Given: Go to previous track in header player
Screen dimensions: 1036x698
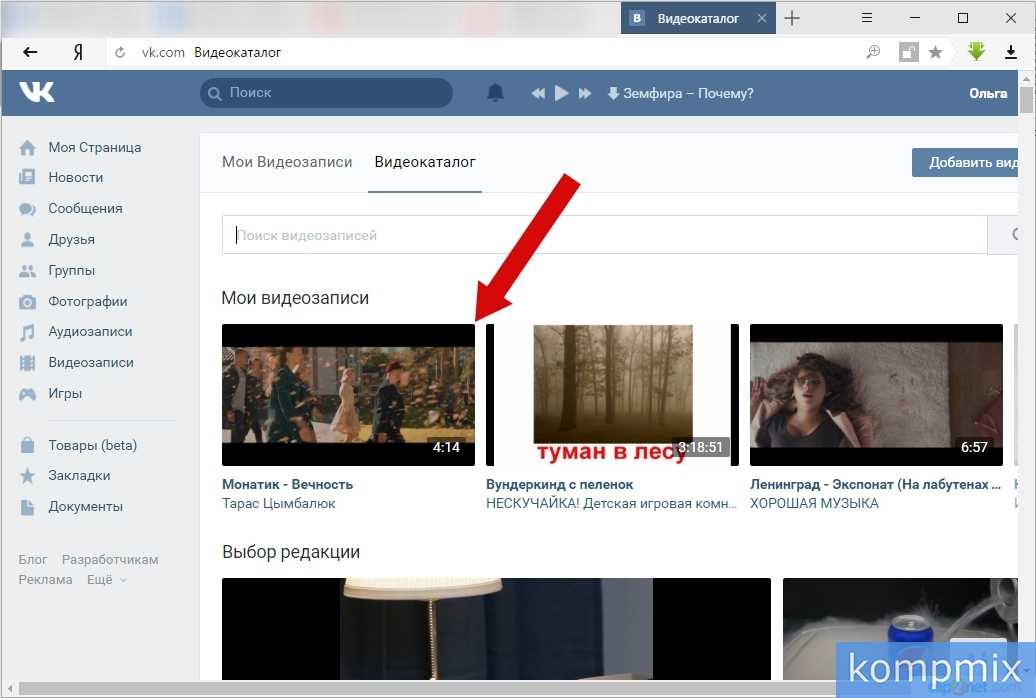Looking at the screenshot, I should pyautogui.click(x=538, y=93).
